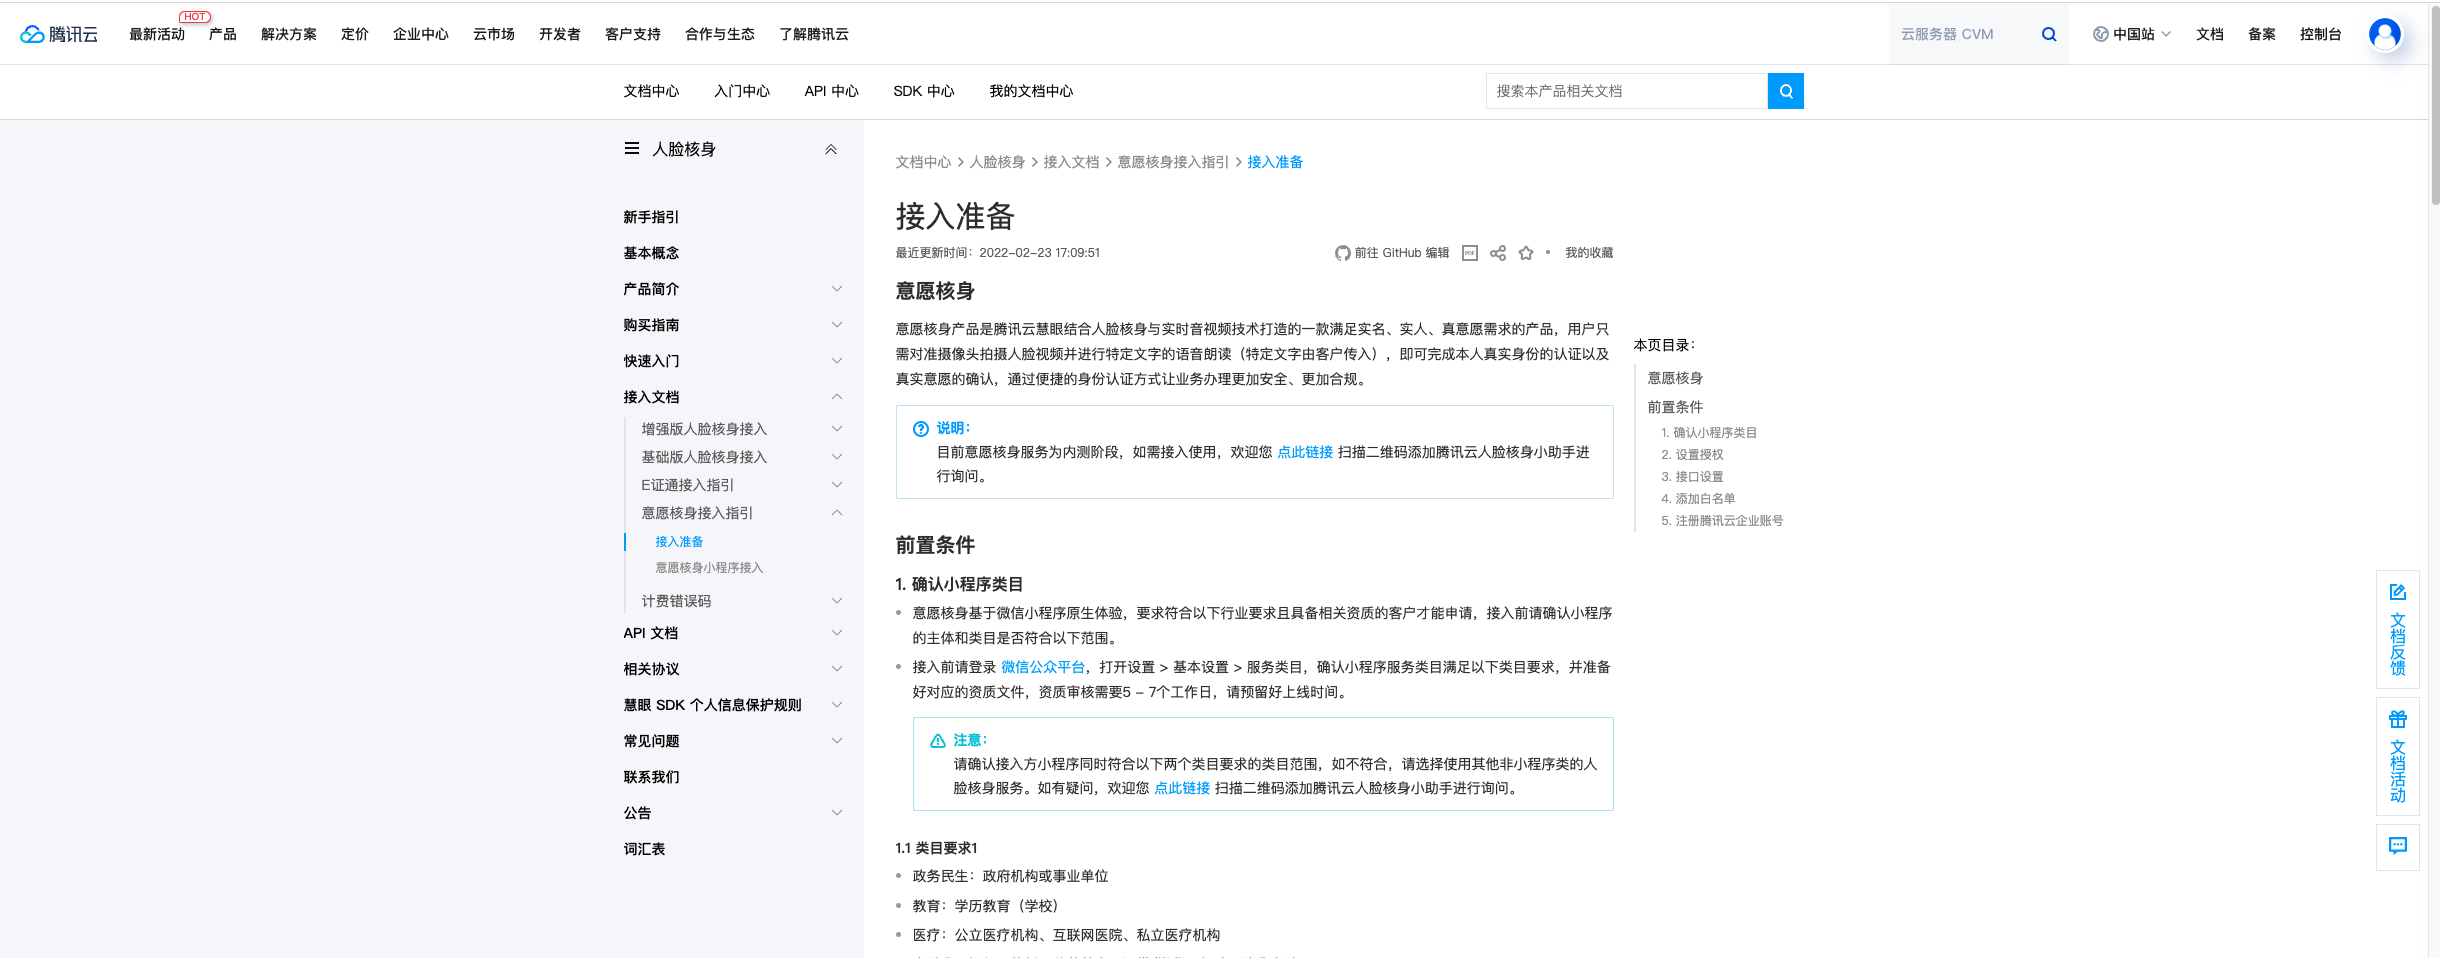Switch to 我的文档中心 tab
Screen dimensions: 2440x958
point(1031,91)
